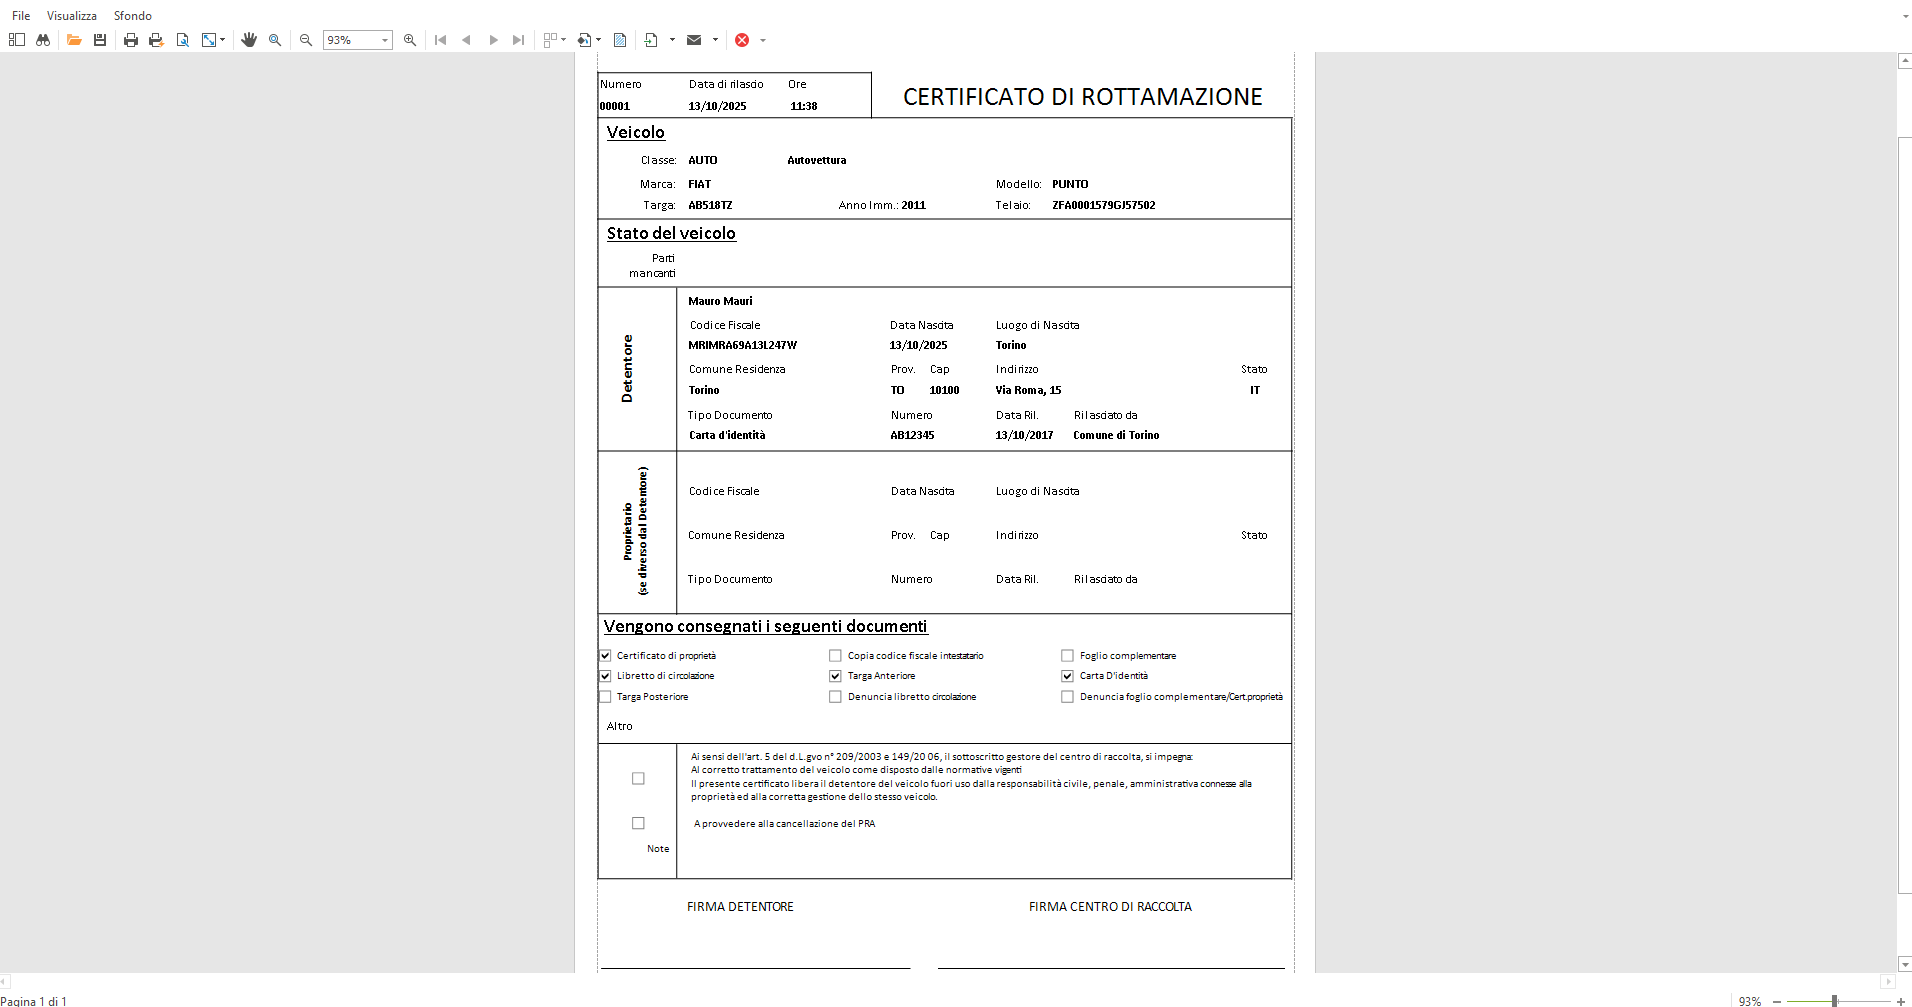Click the binoculars search icon
This screenshot has width=1912, height=1007.
42,40
